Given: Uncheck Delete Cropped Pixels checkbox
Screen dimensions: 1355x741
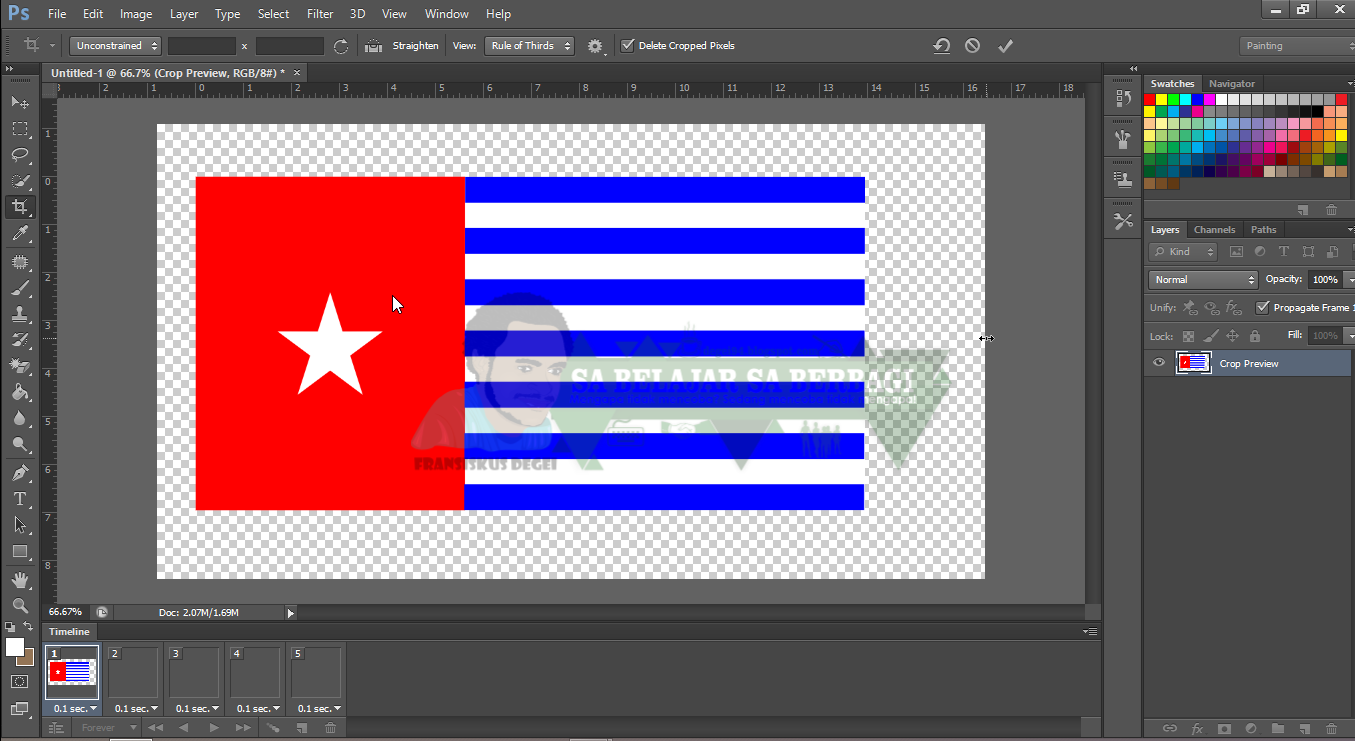Looking at the screenshot, I should (627, 45).
